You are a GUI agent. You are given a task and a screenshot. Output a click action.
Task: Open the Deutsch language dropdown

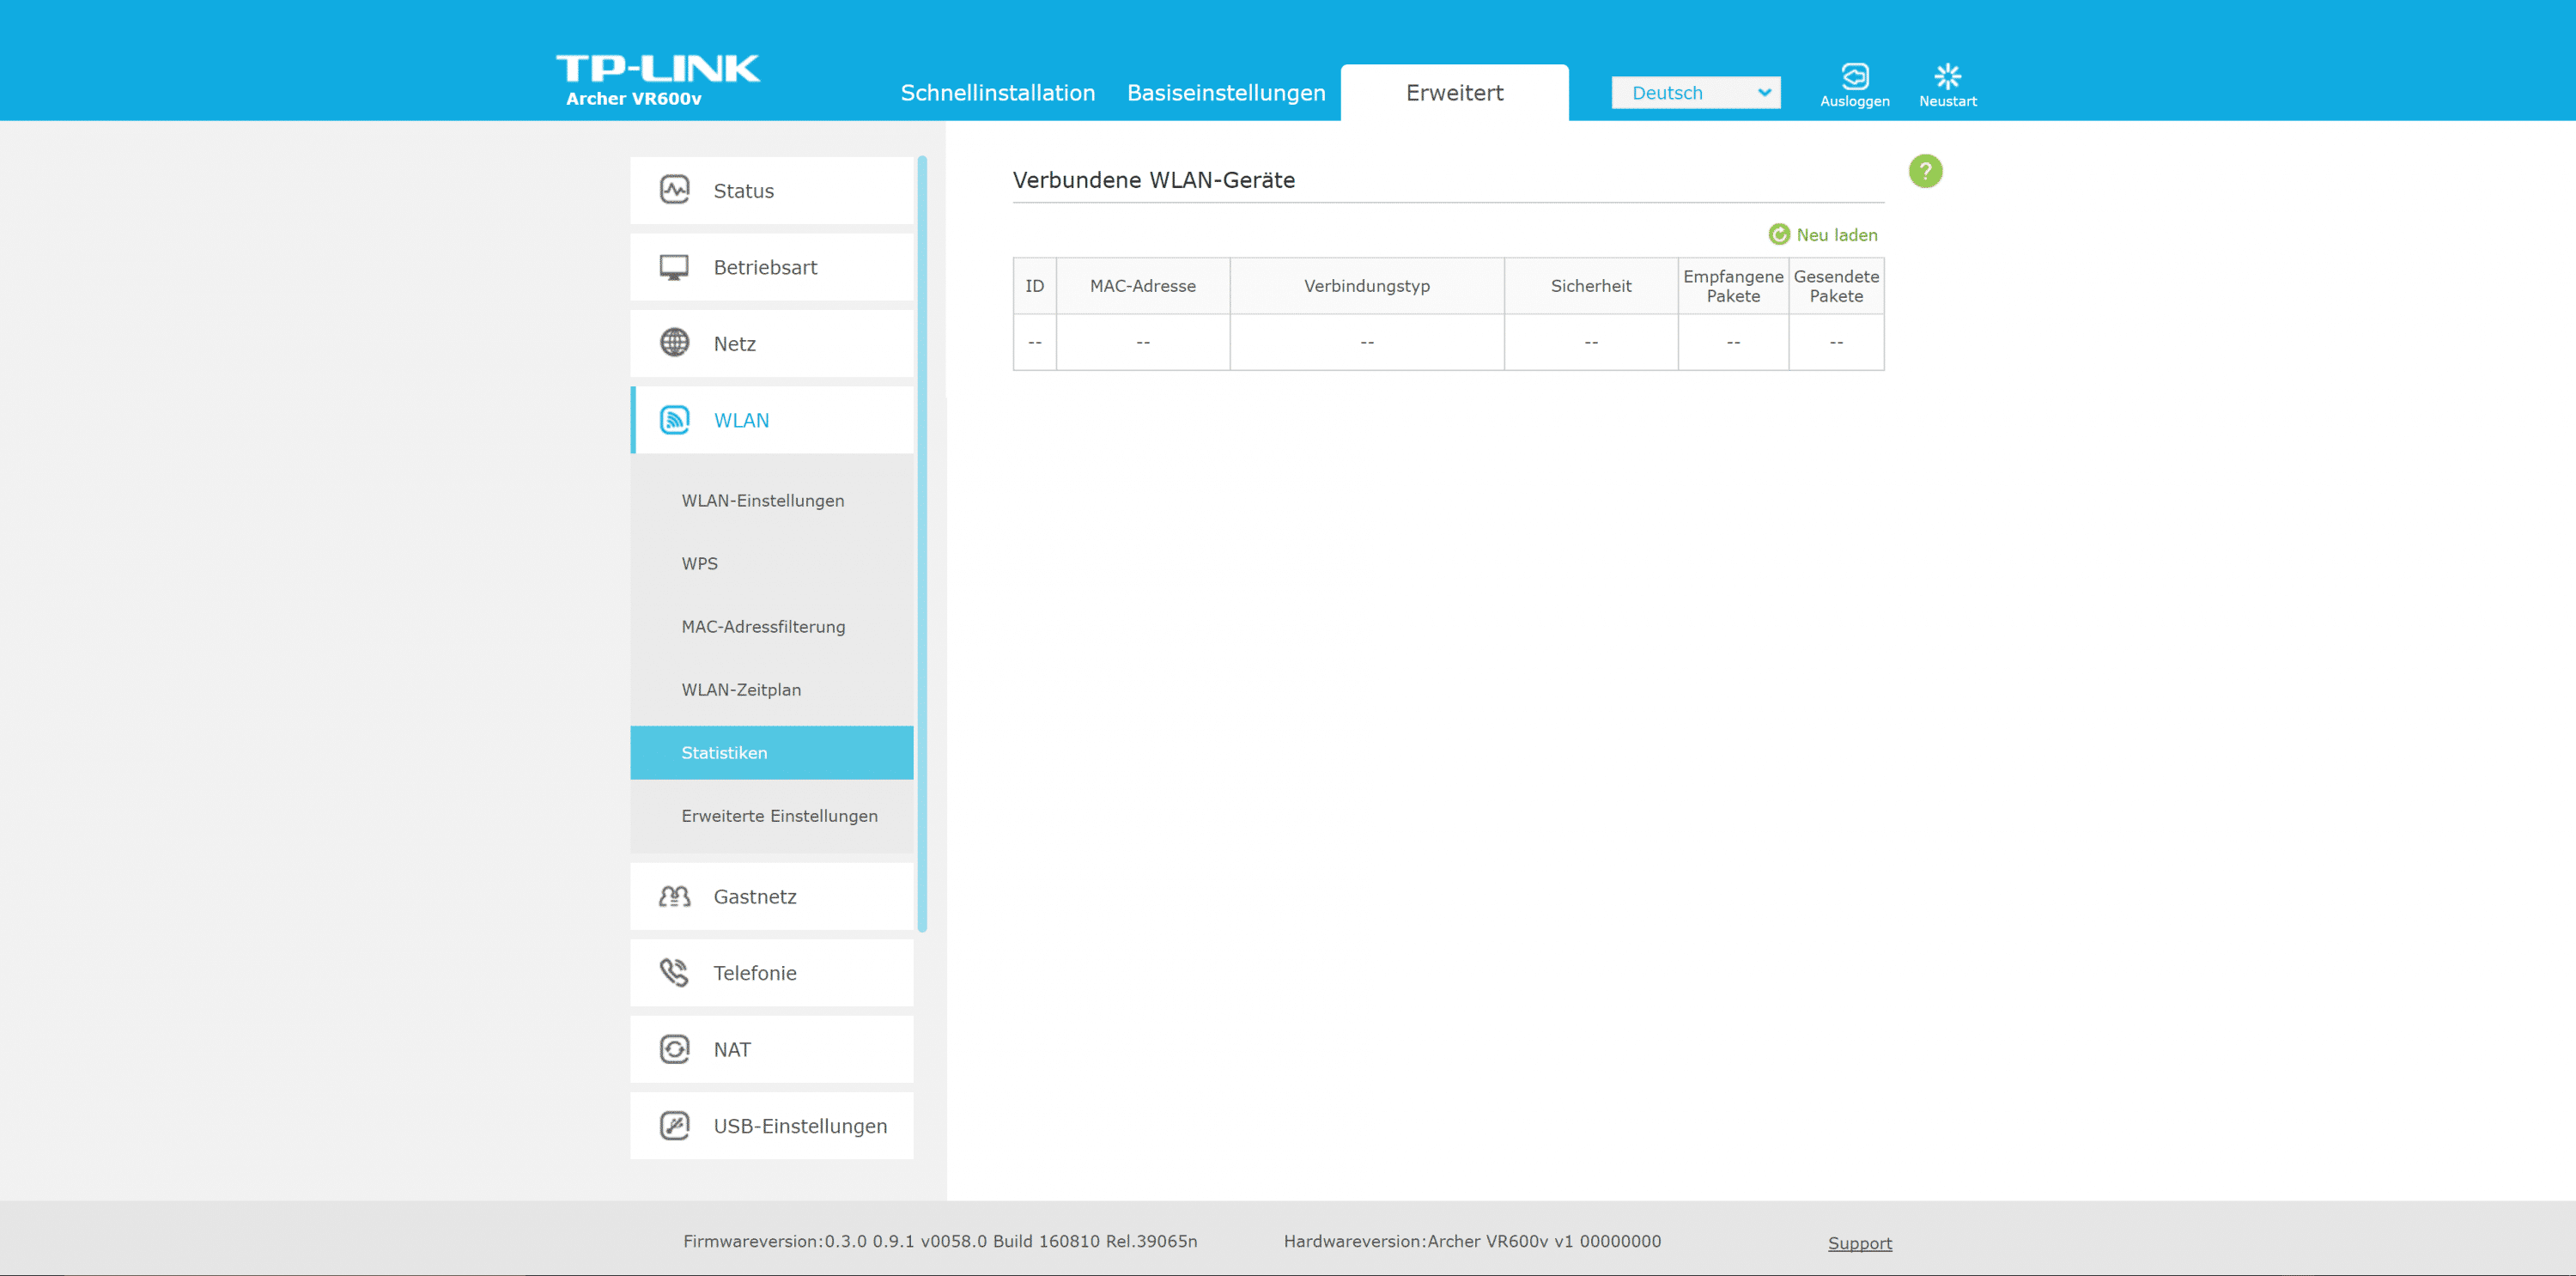tap(1695, 93)
